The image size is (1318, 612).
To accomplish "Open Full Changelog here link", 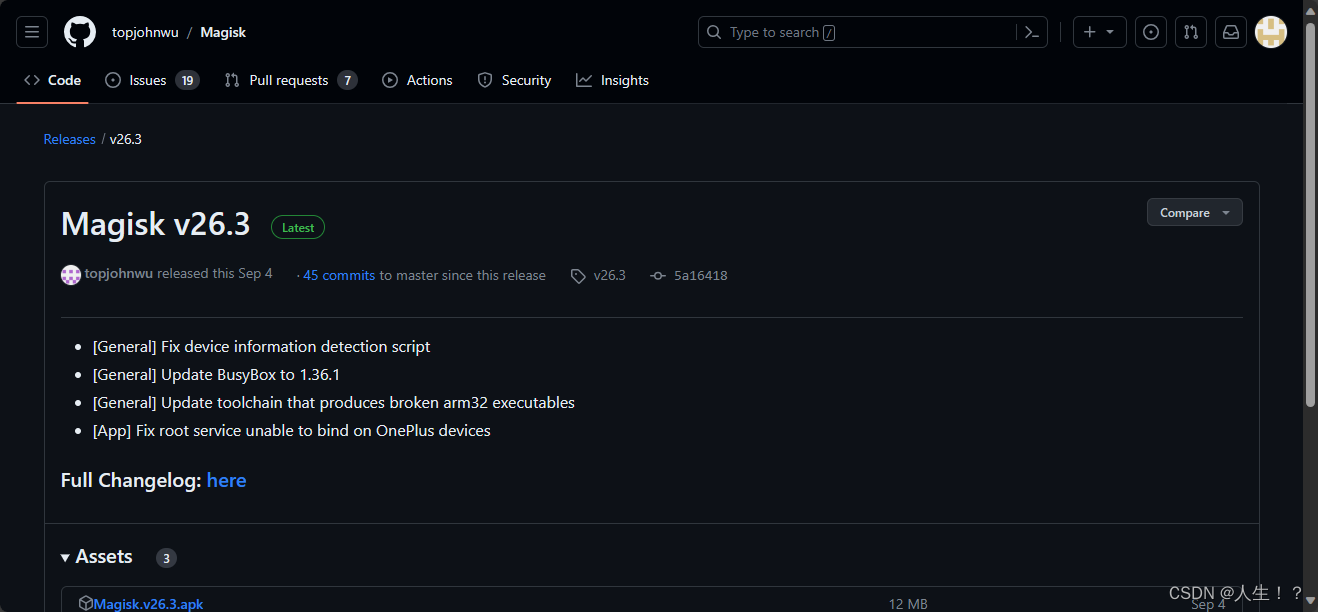I will click(227, 480).
